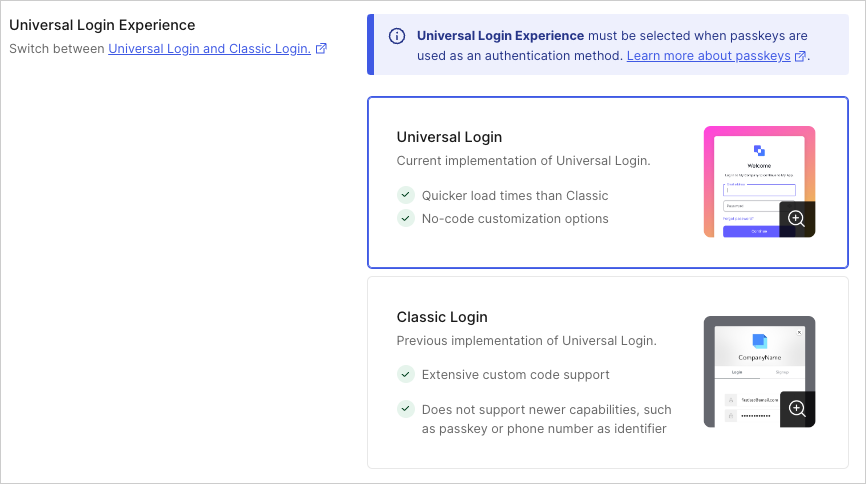The image size is (866, 484).
Task: Zoom the Classic Login preview with the magnifier icon
Action: 797,409
